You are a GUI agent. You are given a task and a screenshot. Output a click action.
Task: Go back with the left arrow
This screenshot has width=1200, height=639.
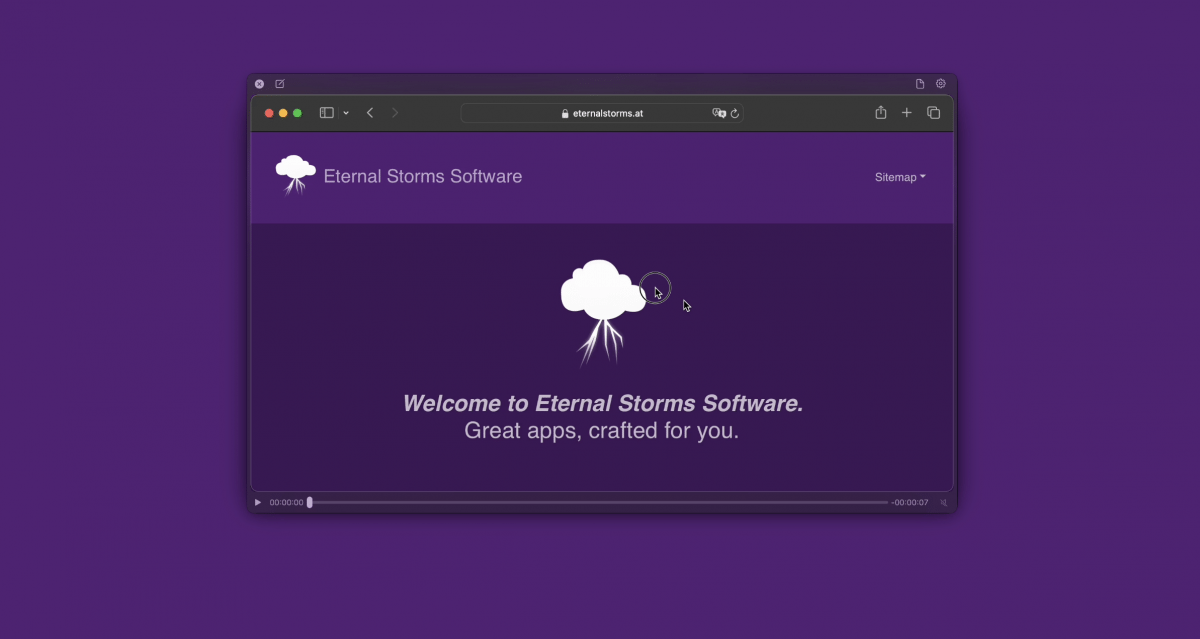[370, 113]
